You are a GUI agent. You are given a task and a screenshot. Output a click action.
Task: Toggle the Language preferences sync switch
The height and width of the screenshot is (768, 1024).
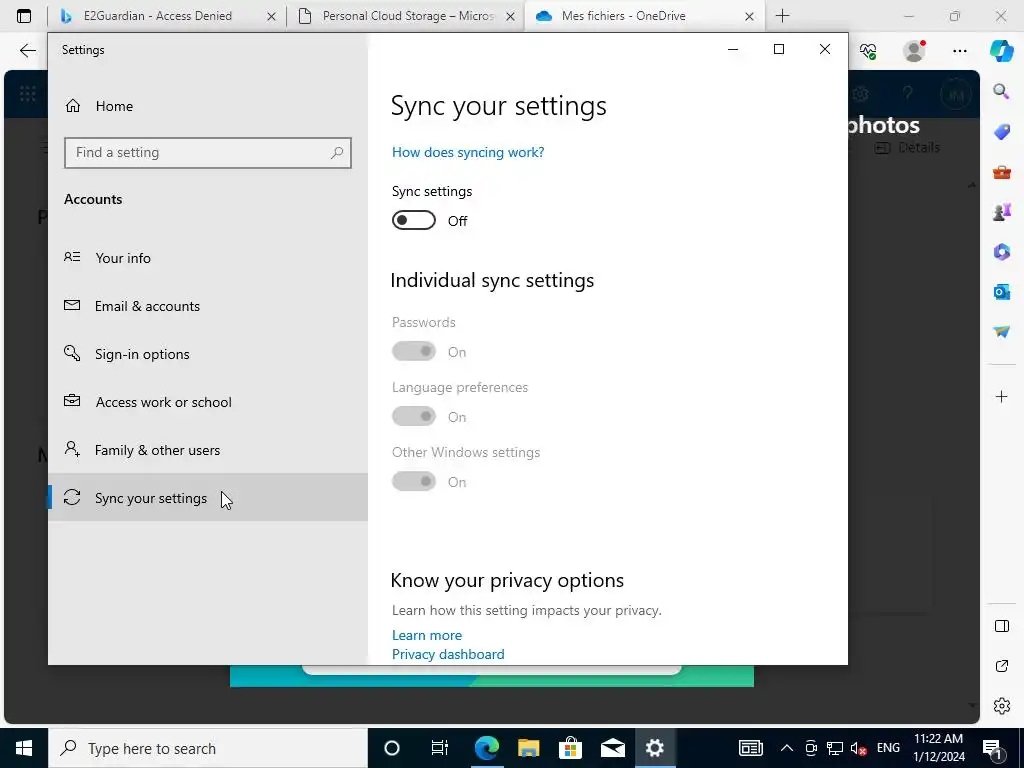click(x=413, y=416)
